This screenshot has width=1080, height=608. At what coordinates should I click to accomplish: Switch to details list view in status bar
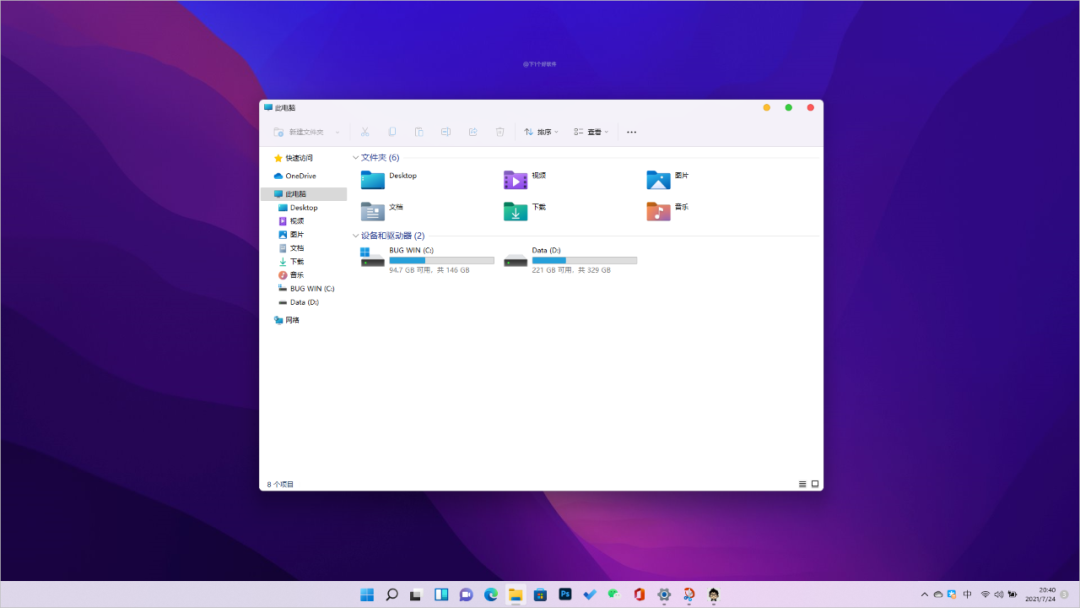point(802,484)
